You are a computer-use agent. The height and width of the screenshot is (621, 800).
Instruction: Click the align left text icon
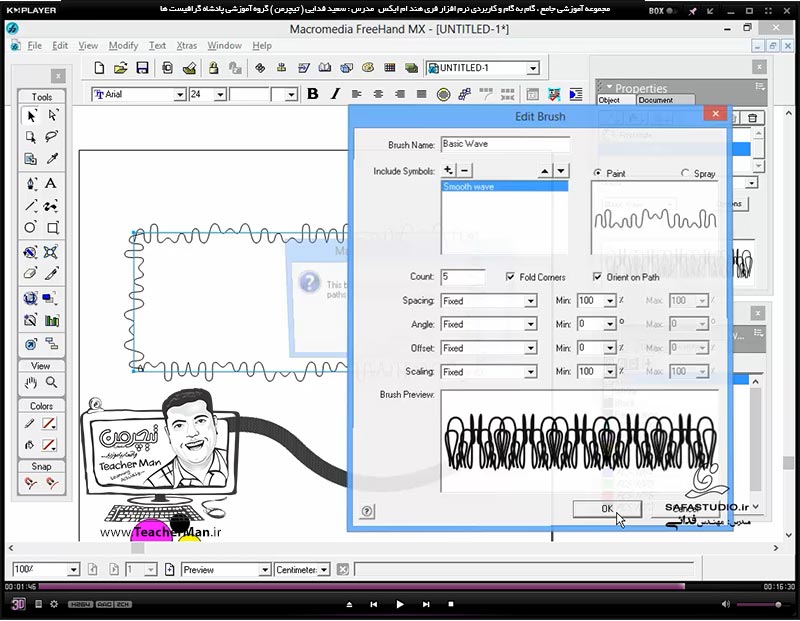[x=357, y=94]
